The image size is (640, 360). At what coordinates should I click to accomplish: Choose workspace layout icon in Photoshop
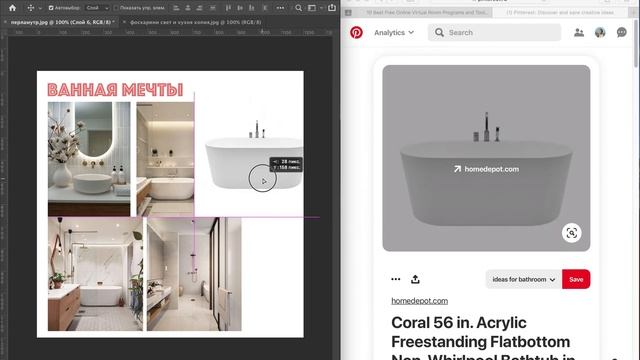pyautogui.click(x=312, y=8)
